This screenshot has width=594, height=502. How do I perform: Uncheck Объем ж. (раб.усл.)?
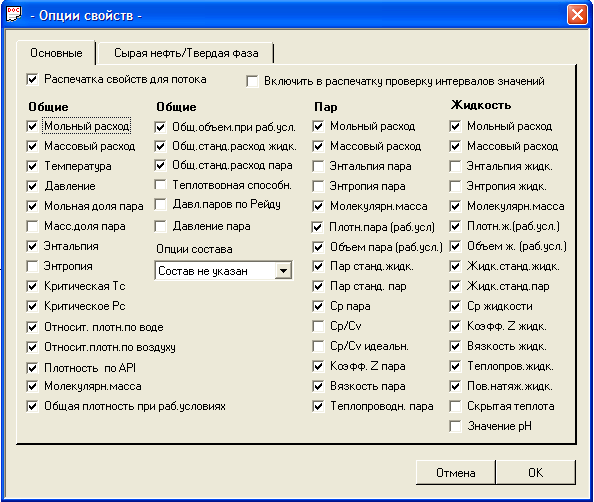(x=455, y=247)
